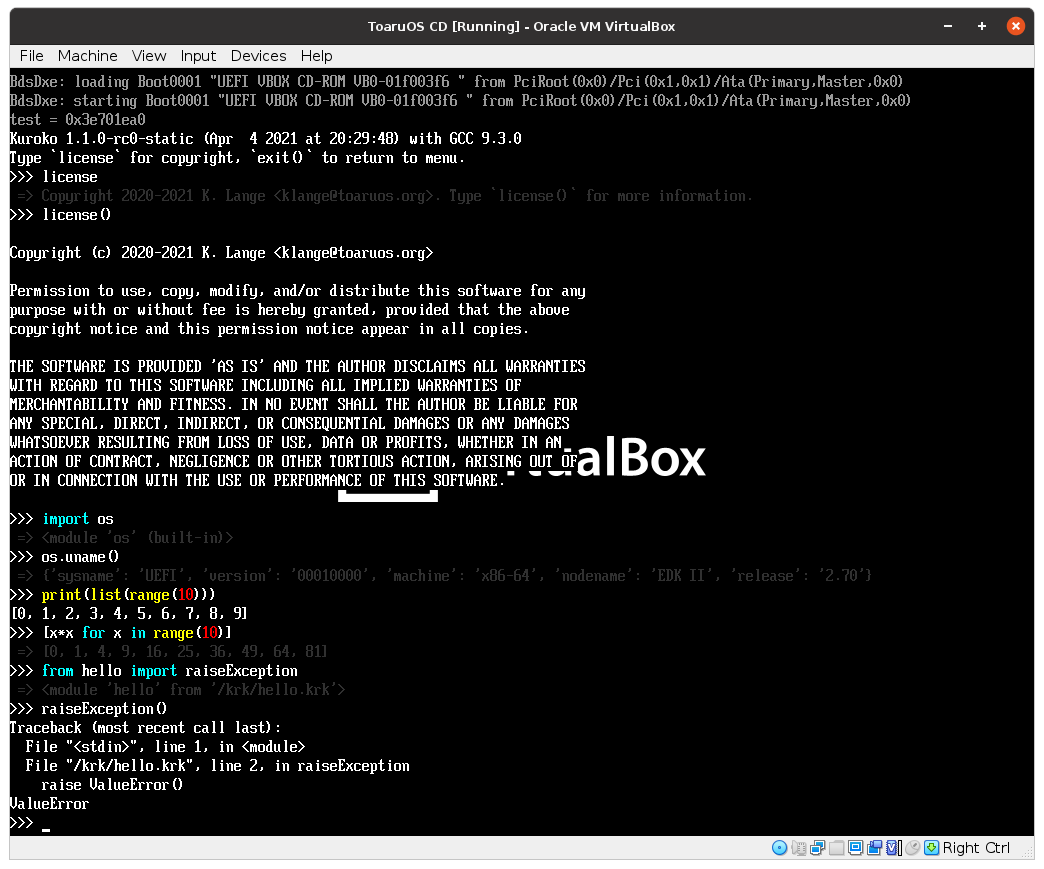The height and width of the screenshot is (869, 1044).
Task: Click the mouse integration status icon
Action: click(x=912, y=848)
